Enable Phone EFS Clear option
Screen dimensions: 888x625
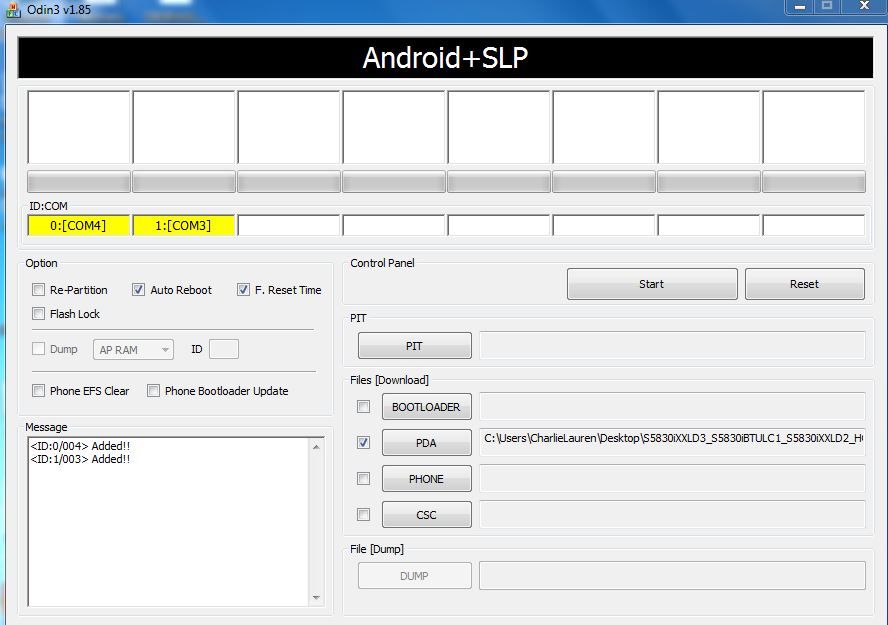click(x=39, y=391)
